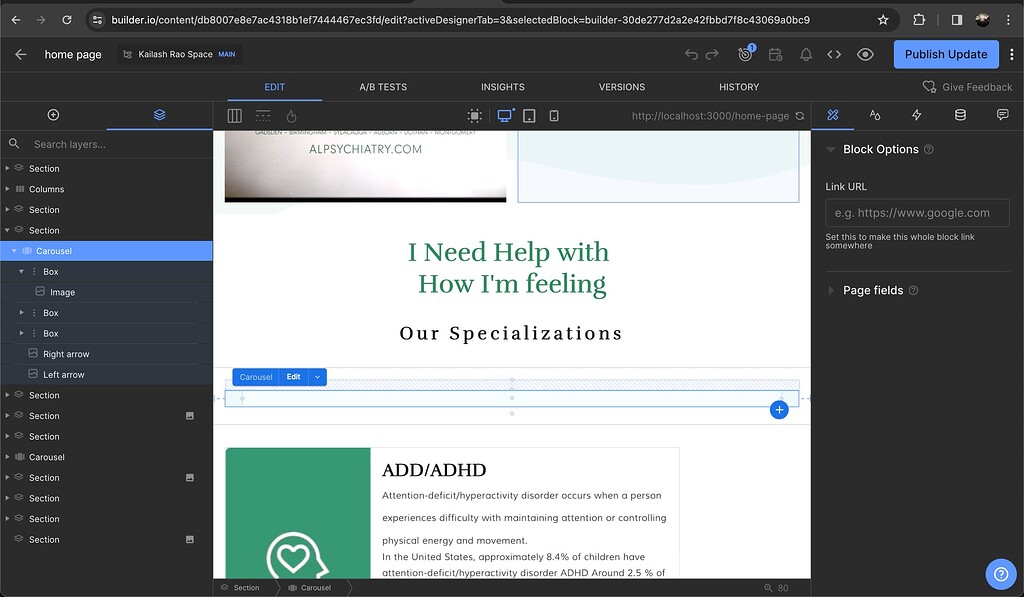Preview the page using the eye icon
This screenshot has width=1024, height=597.
click(866, 54)
